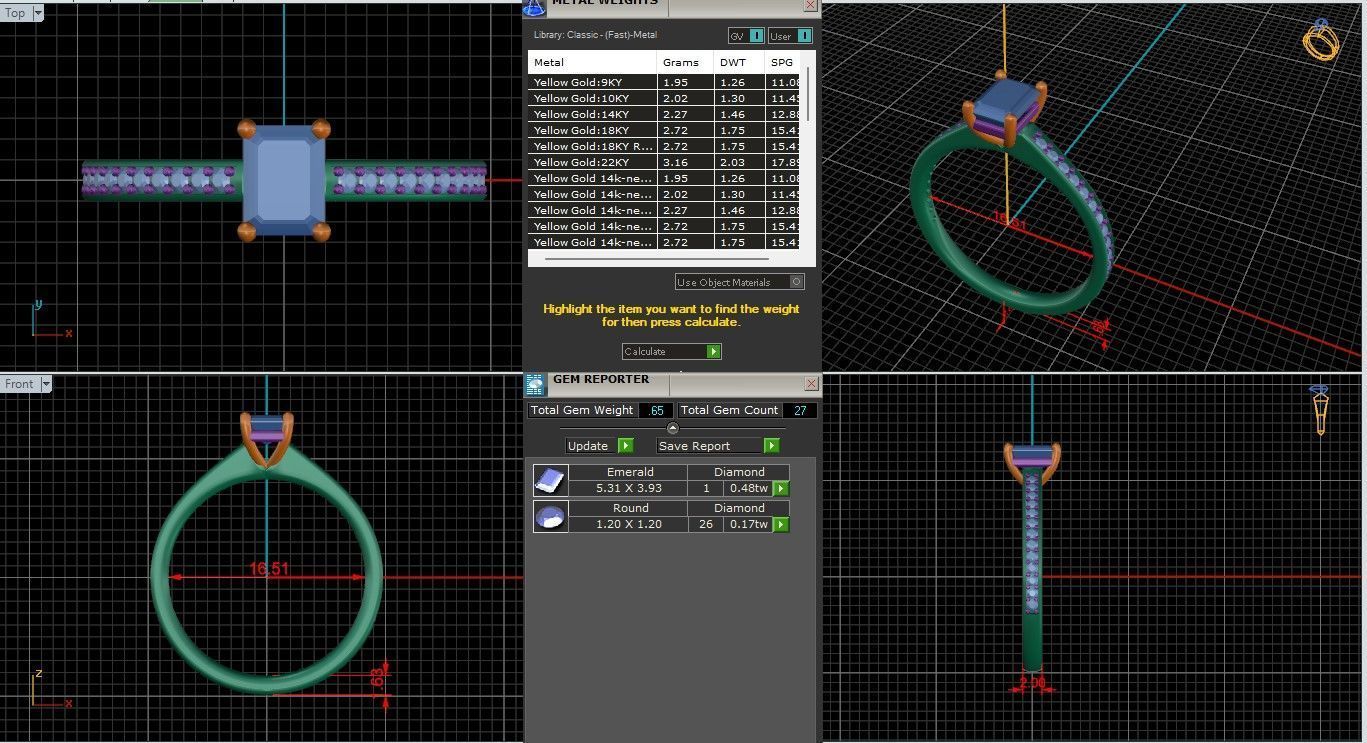Click the Emerald shape label
The image size is (1367, 743).
click(x=629, y=472)
